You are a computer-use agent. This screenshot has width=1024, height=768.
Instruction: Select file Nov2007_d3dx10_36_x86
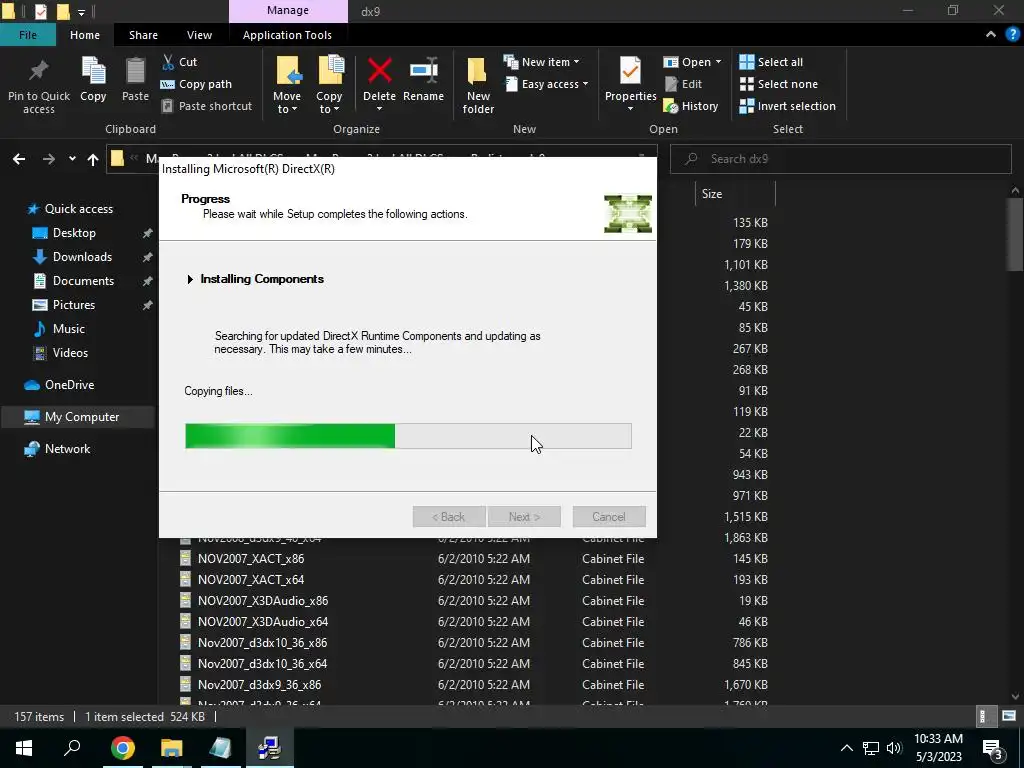click(x=262, y=643)
